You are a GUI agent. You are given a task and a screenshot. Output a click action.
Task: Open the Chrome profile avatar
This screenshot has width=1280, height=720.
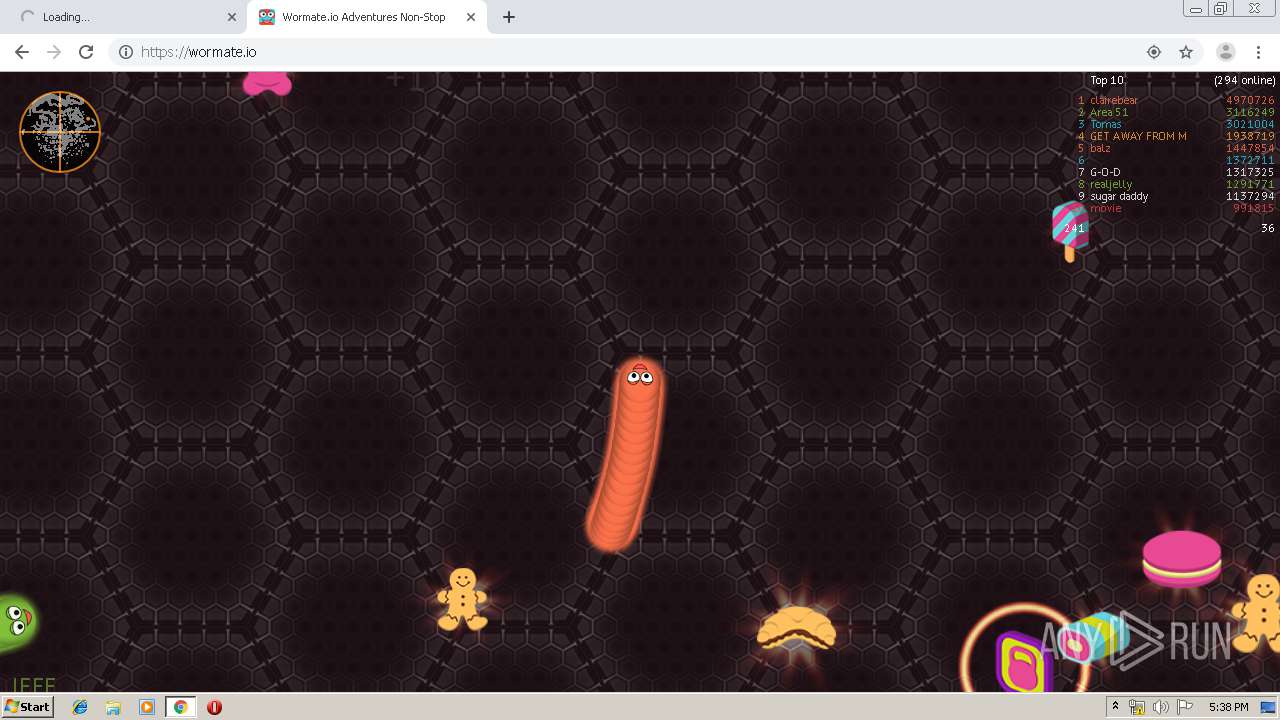pyautogui.click(x=1225, y=52)
